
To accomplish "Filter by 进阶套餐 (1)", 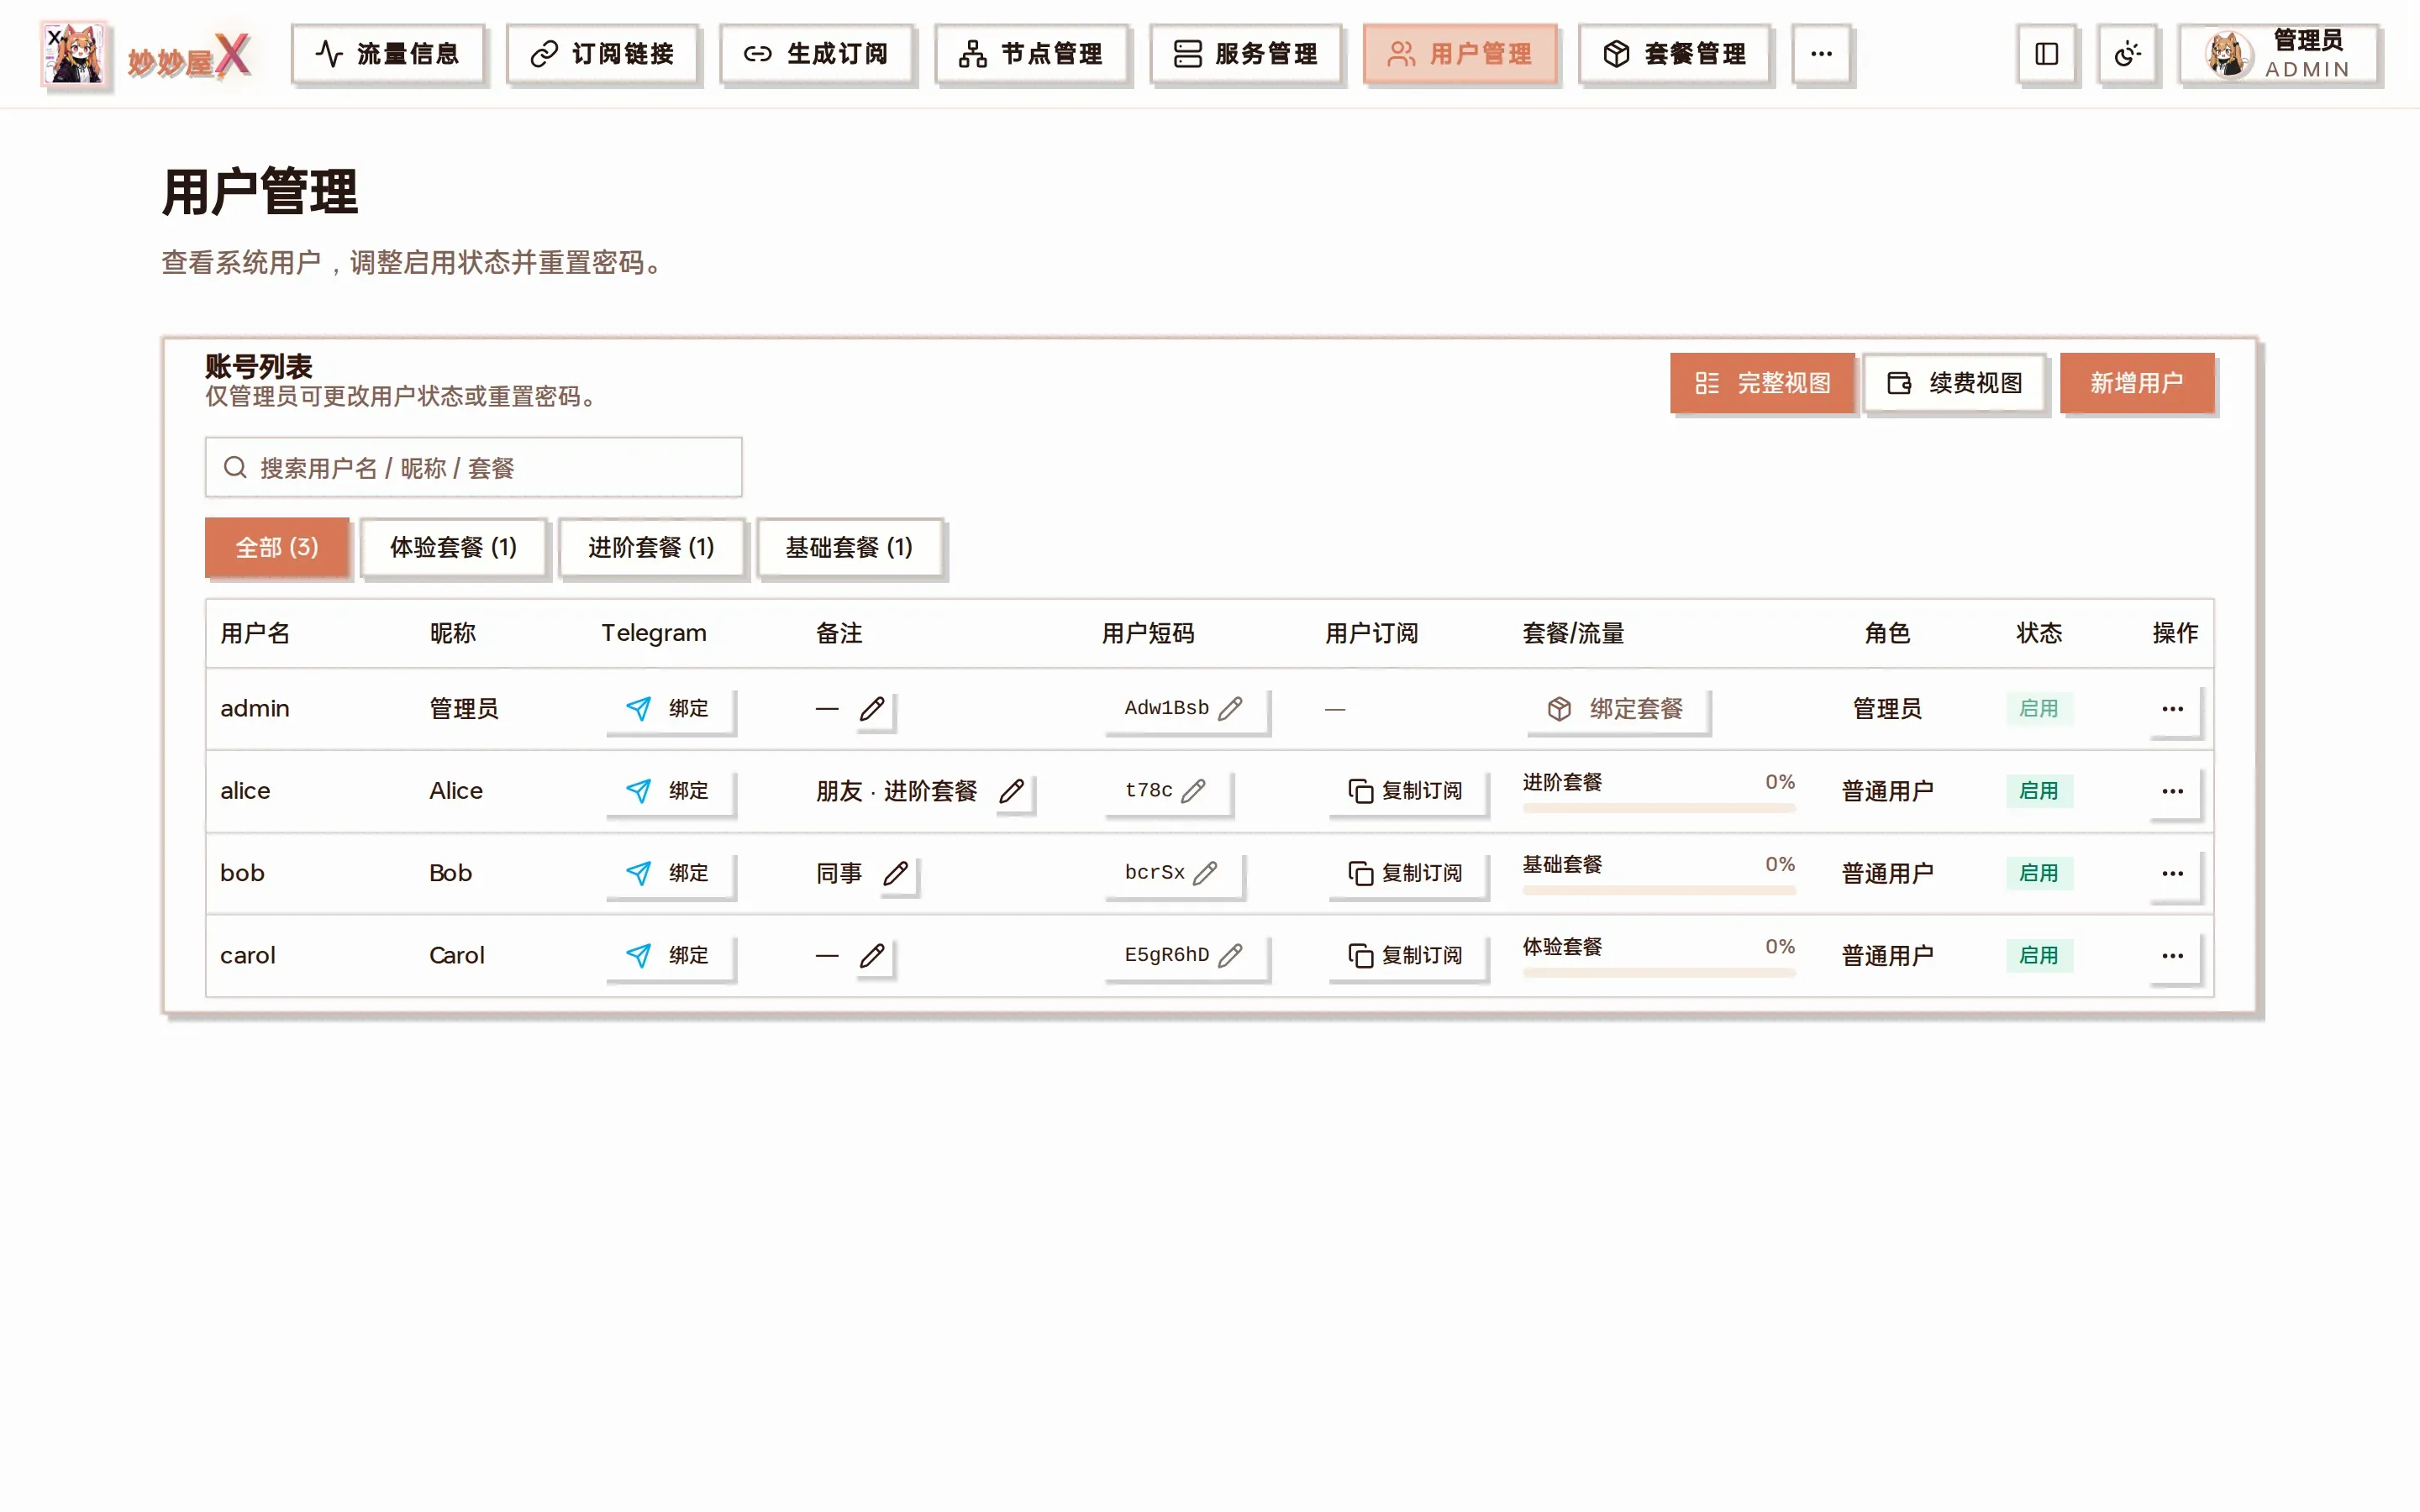I will pyautogui.click(x=651, y=548).
